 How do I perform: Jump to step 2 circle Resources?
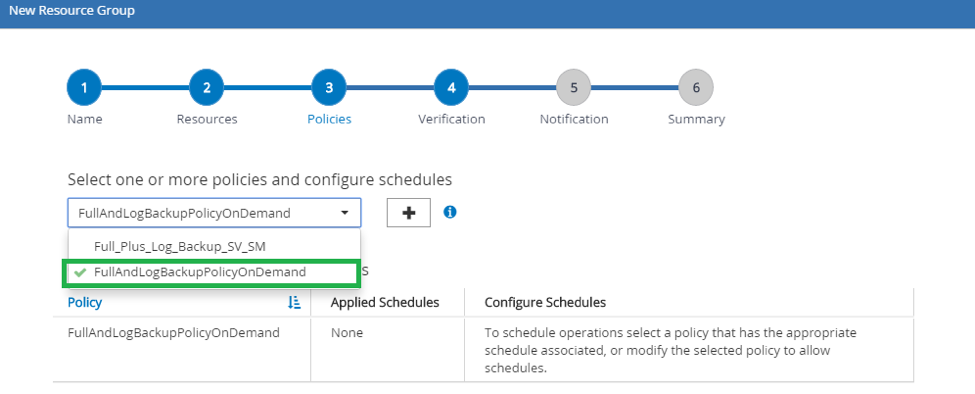tap(206, 88)
